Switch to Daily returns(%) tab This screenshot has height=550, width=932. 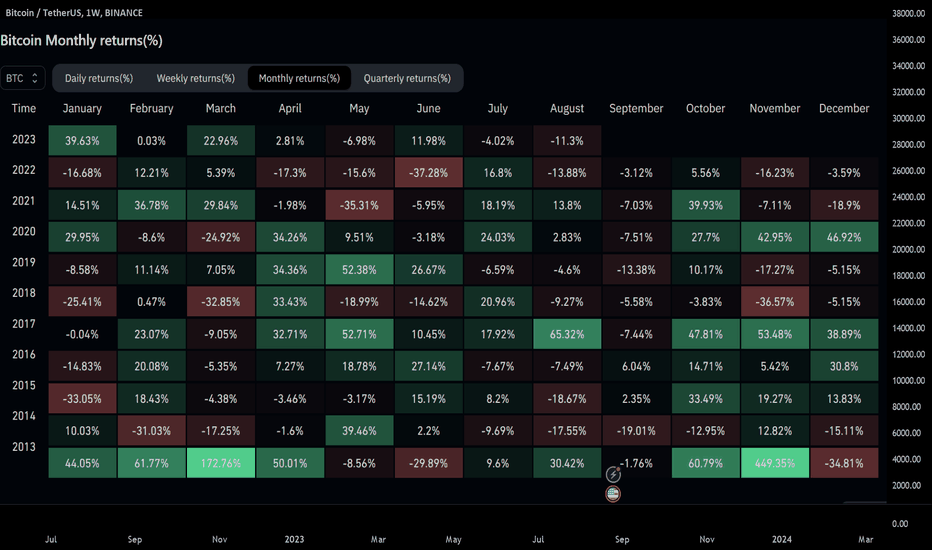point(99,78)
